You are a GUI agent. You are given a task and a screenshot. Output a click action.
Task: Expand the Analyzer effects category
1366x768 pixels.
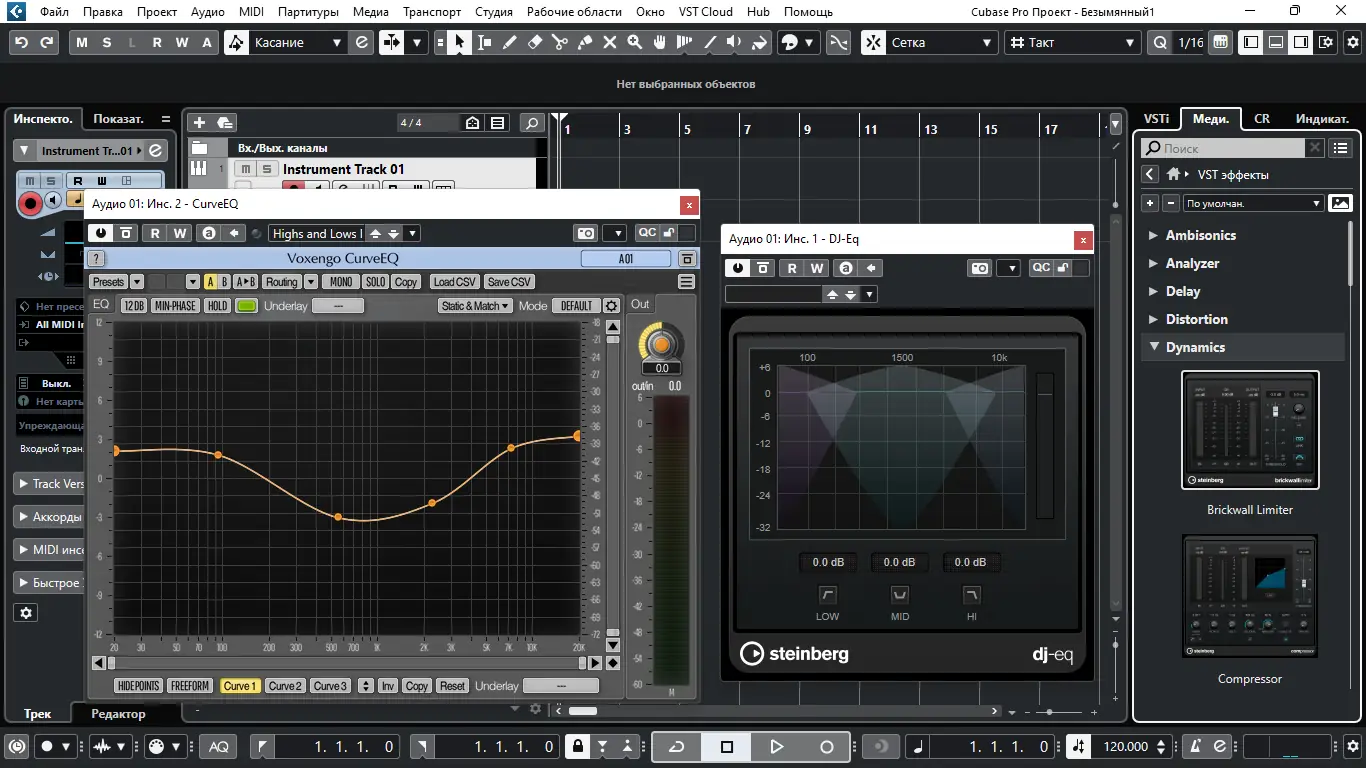(x=1153, y=264)
